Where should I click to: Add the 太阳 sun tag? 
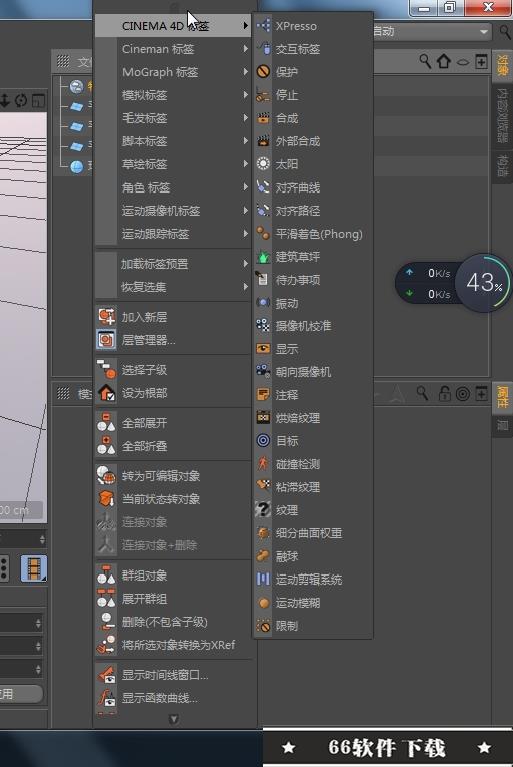[x=312, y=164]
